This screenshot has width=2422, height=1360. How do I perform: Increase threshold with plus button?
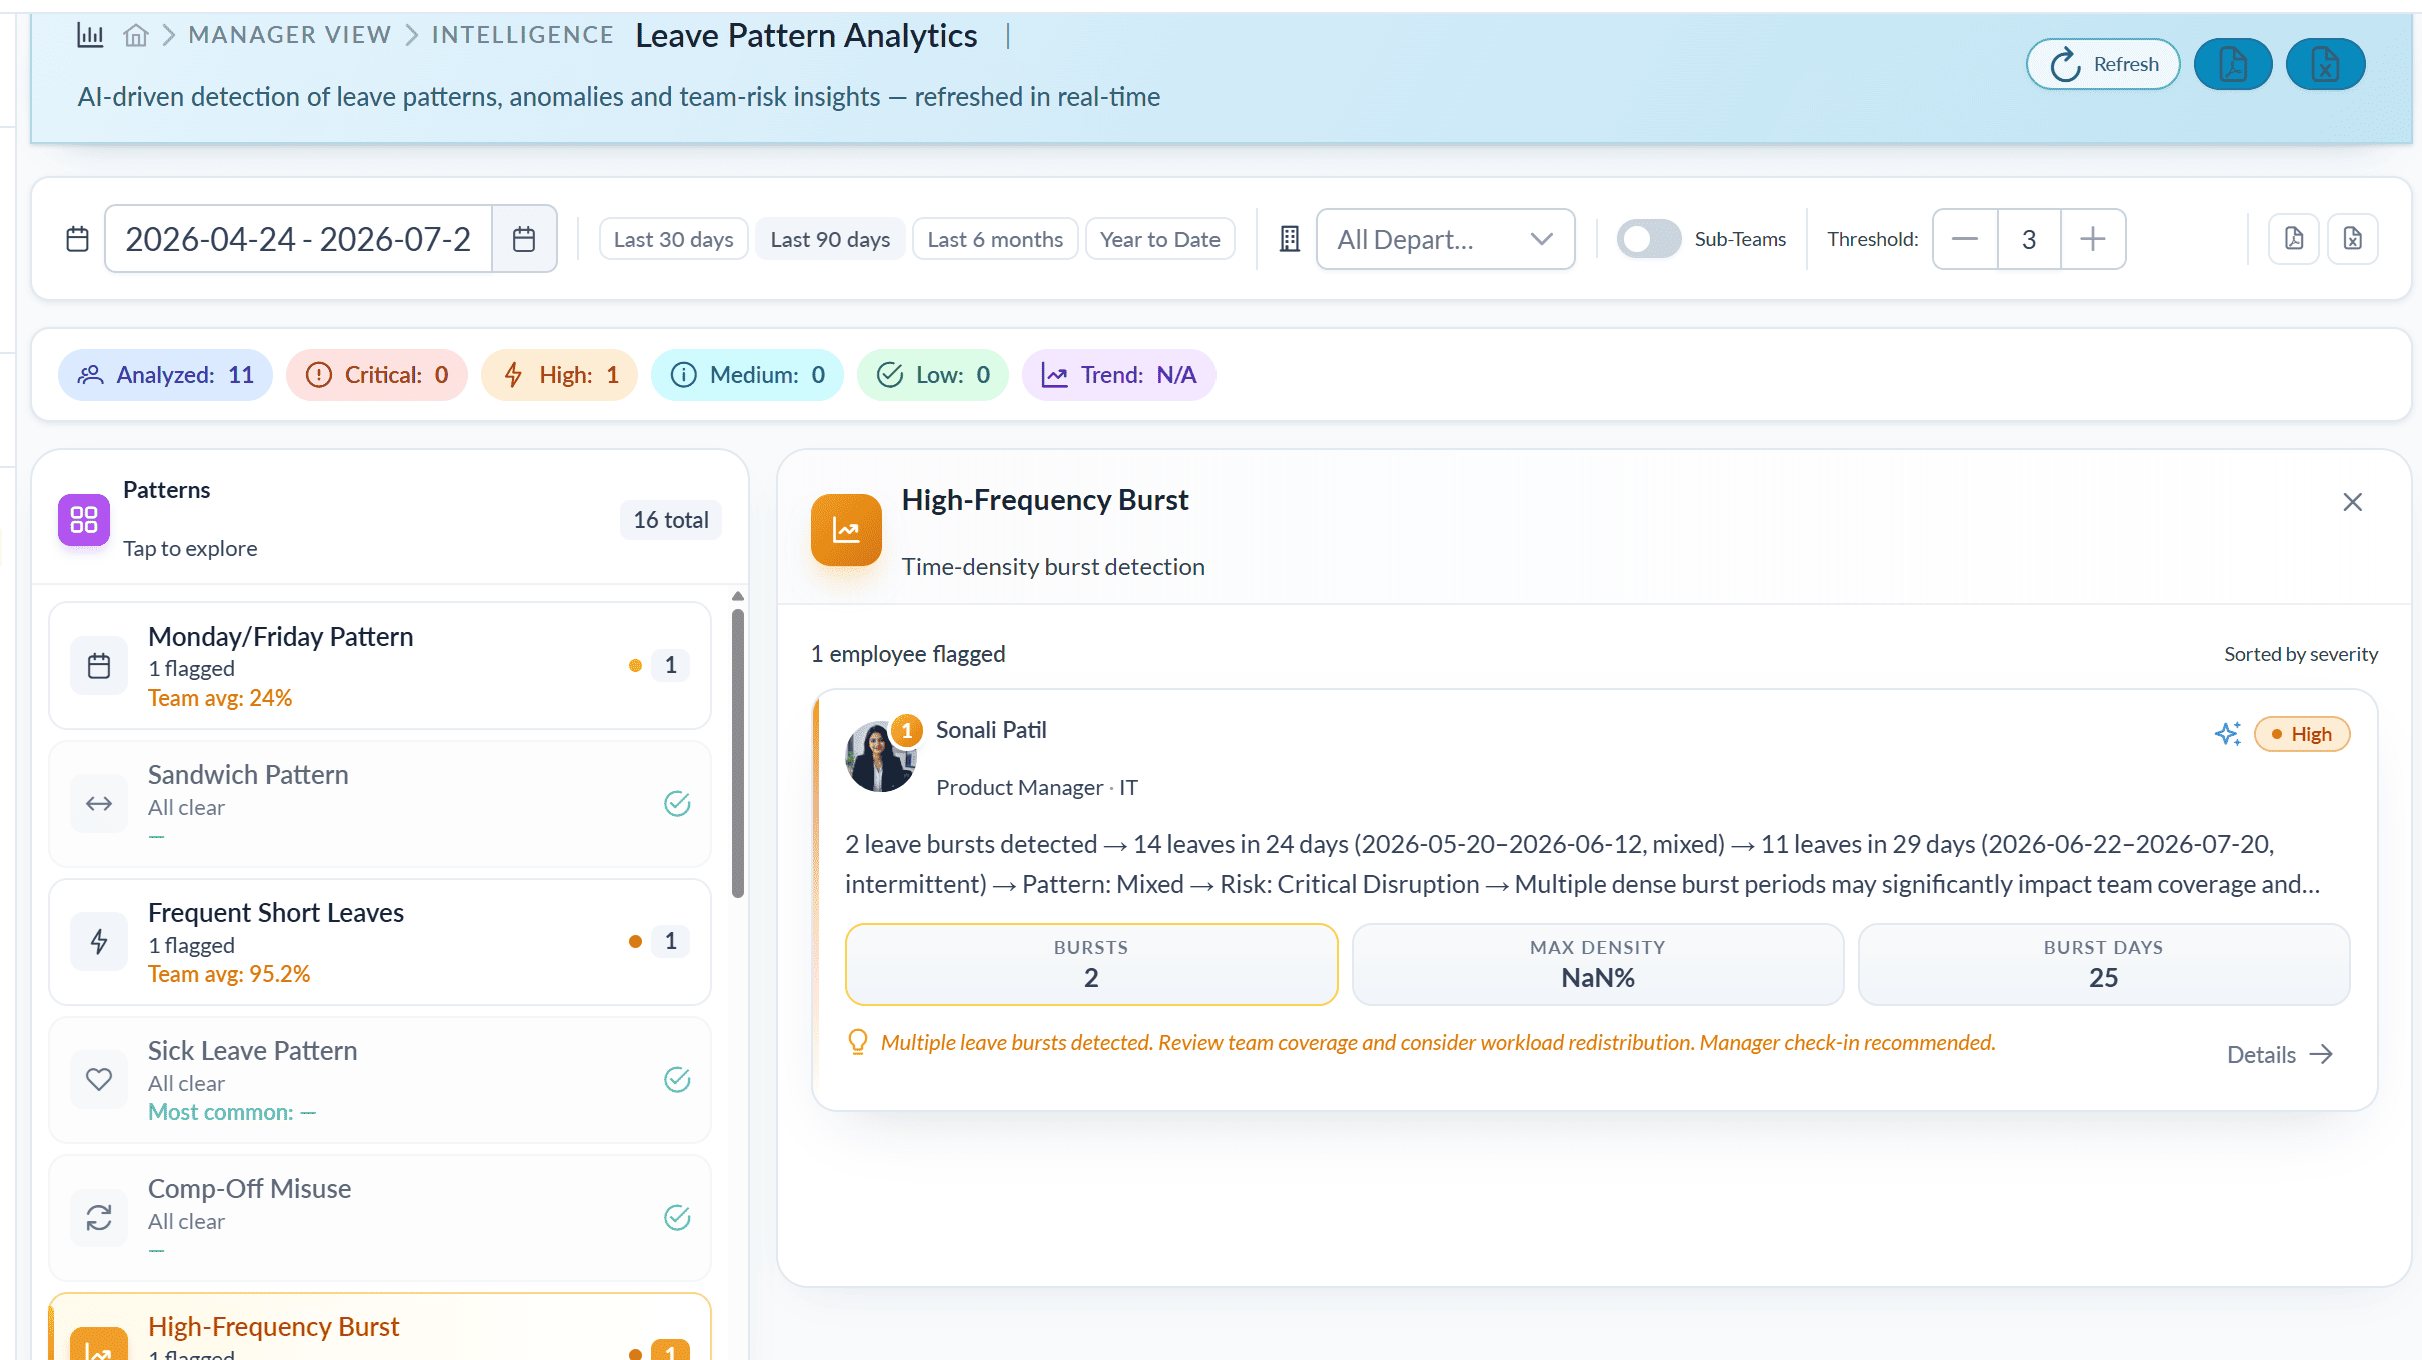(2093, 239)
